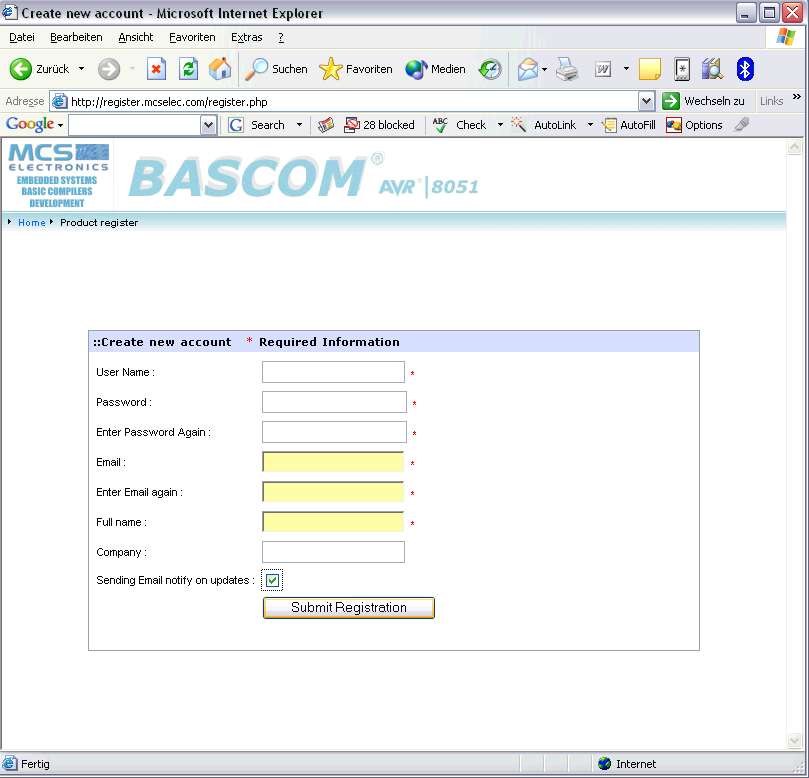Stop page loading with red X icon
This screenshot has width=809, height=778.
[x=156, y=69]
